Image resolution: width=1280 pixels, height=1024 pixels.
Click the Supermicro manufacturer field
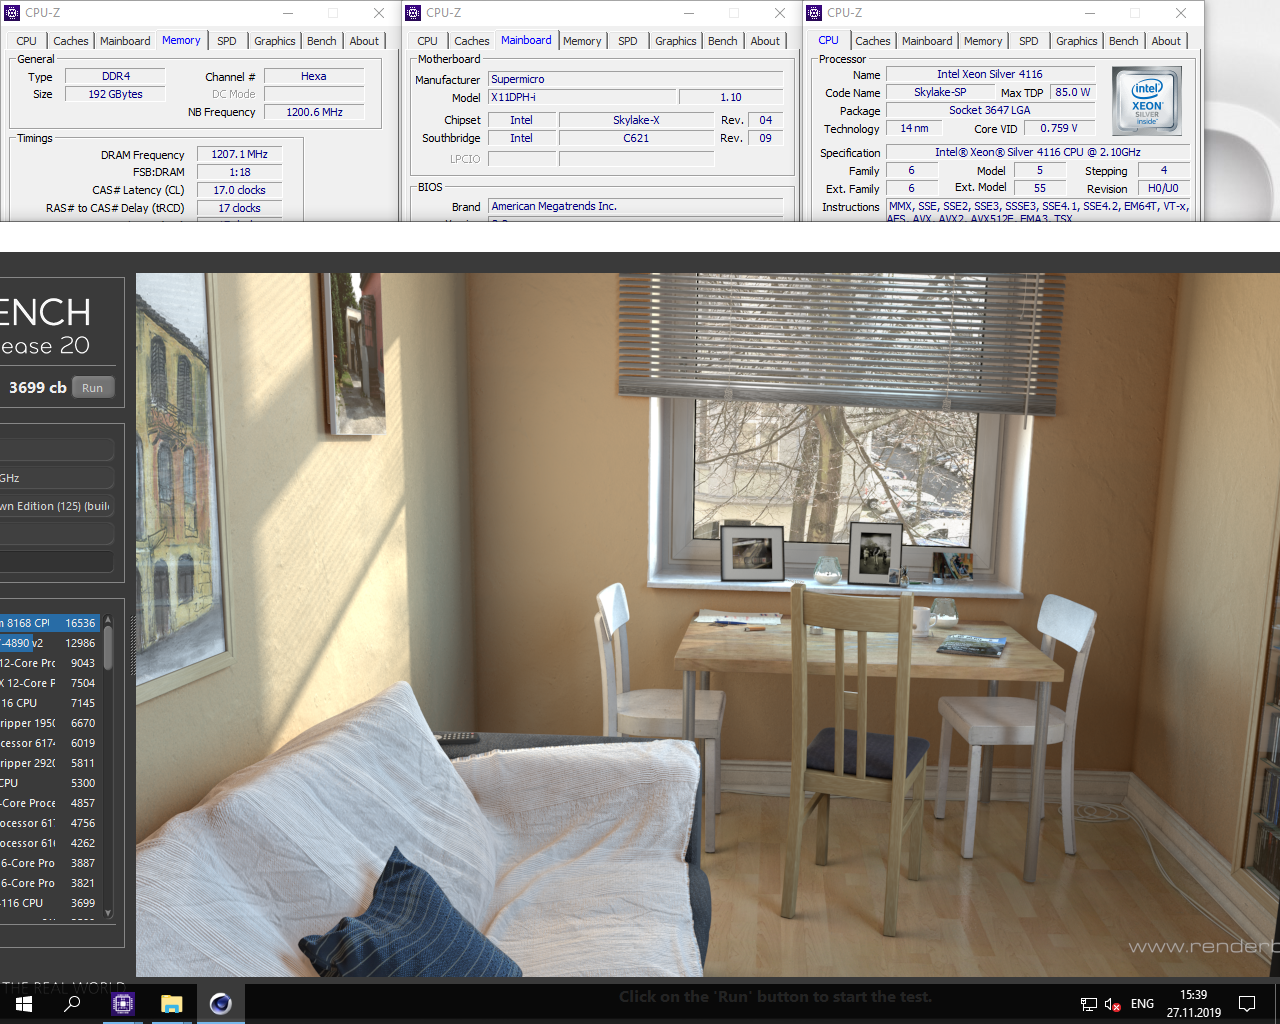point(635,79)
